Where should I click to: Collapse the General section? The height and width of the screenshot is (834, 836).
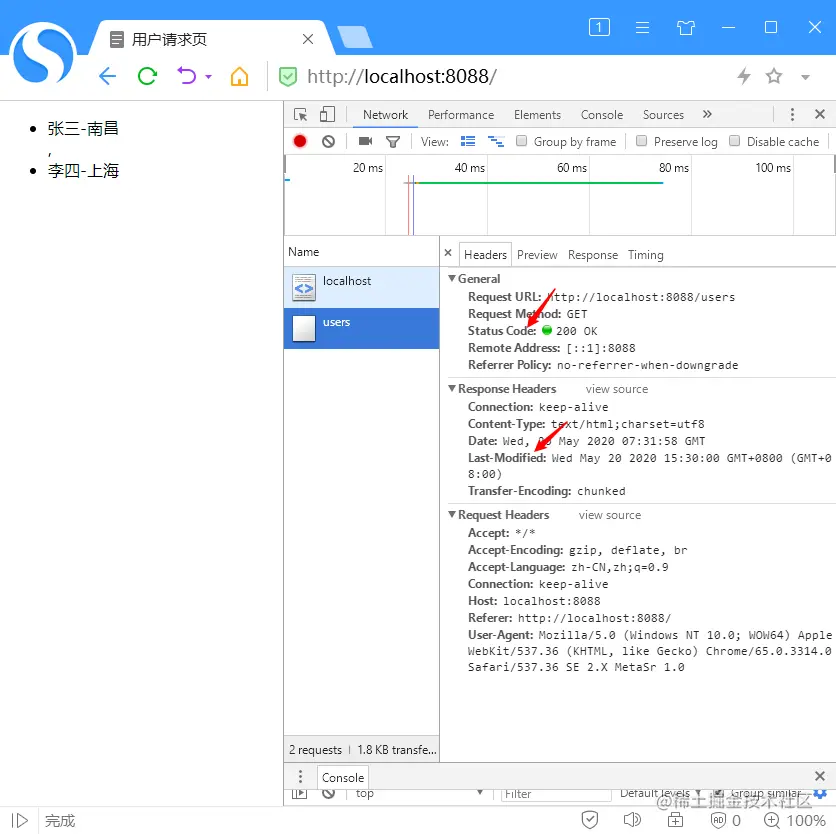pos(452,278)
